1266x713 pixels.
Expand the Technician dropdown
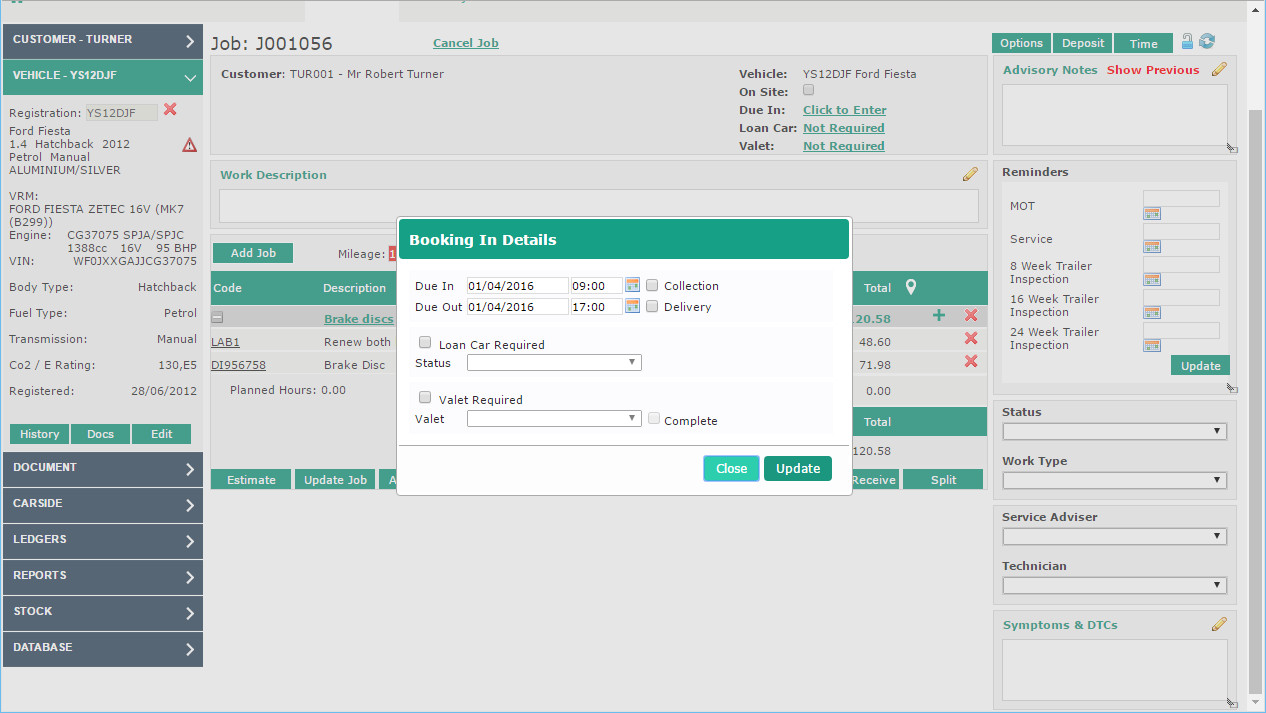[1114, 585]
